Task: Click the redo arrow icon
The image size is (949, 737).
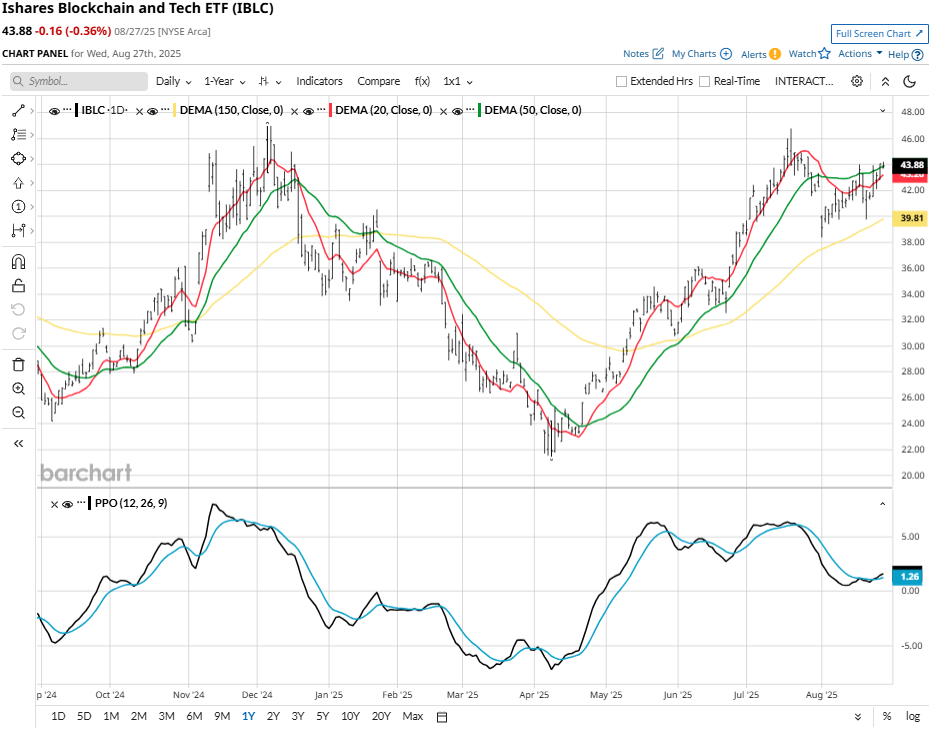Action: click(18, 333)
